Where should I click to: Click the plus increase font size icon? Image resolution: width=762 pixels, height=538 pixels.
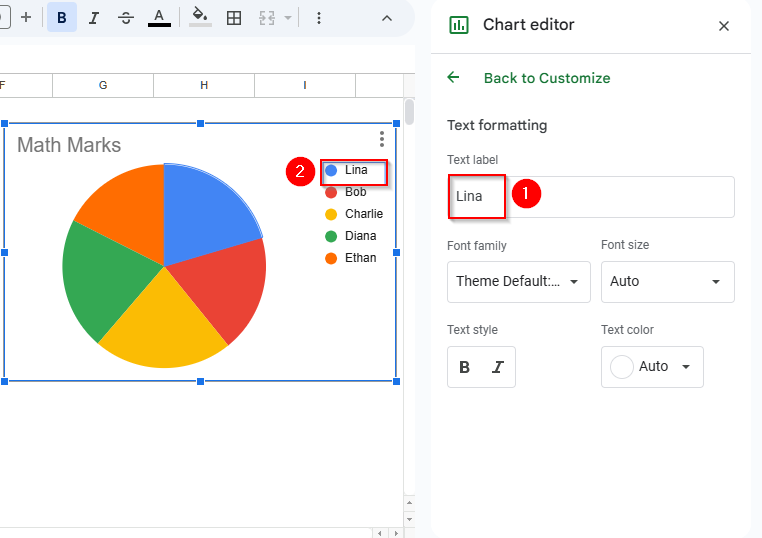pyautogui.click(x=26, y=17)
